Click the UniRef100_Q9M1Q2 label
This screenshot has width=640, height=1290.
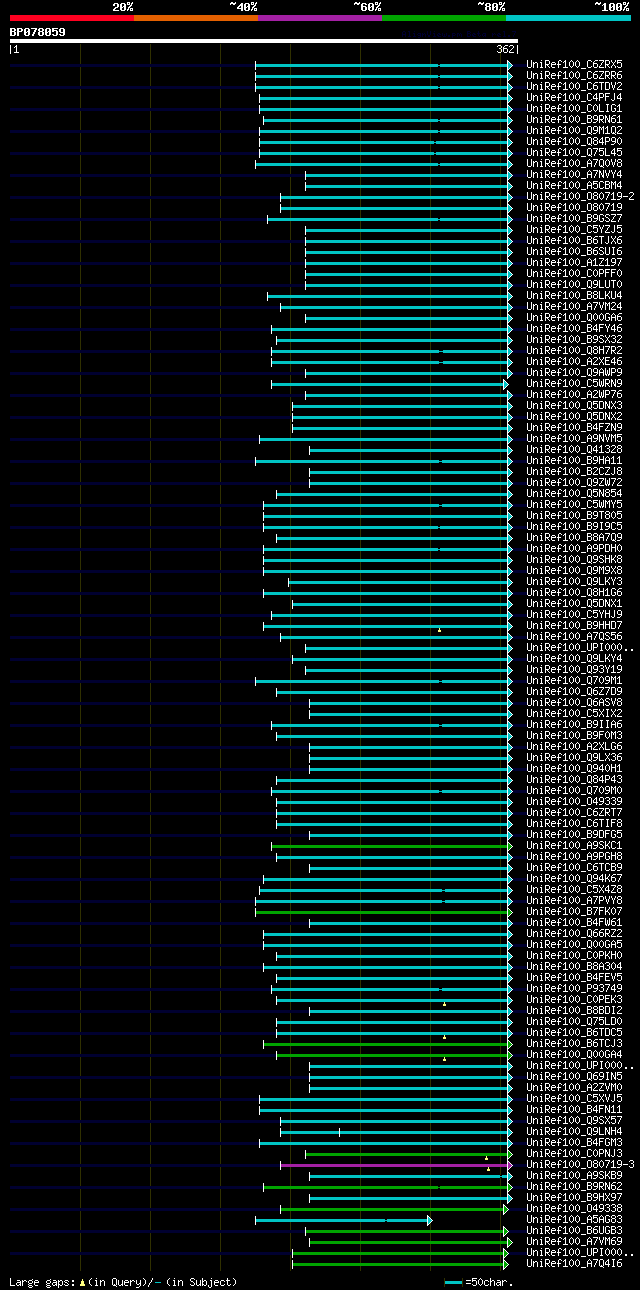point(574,130)
